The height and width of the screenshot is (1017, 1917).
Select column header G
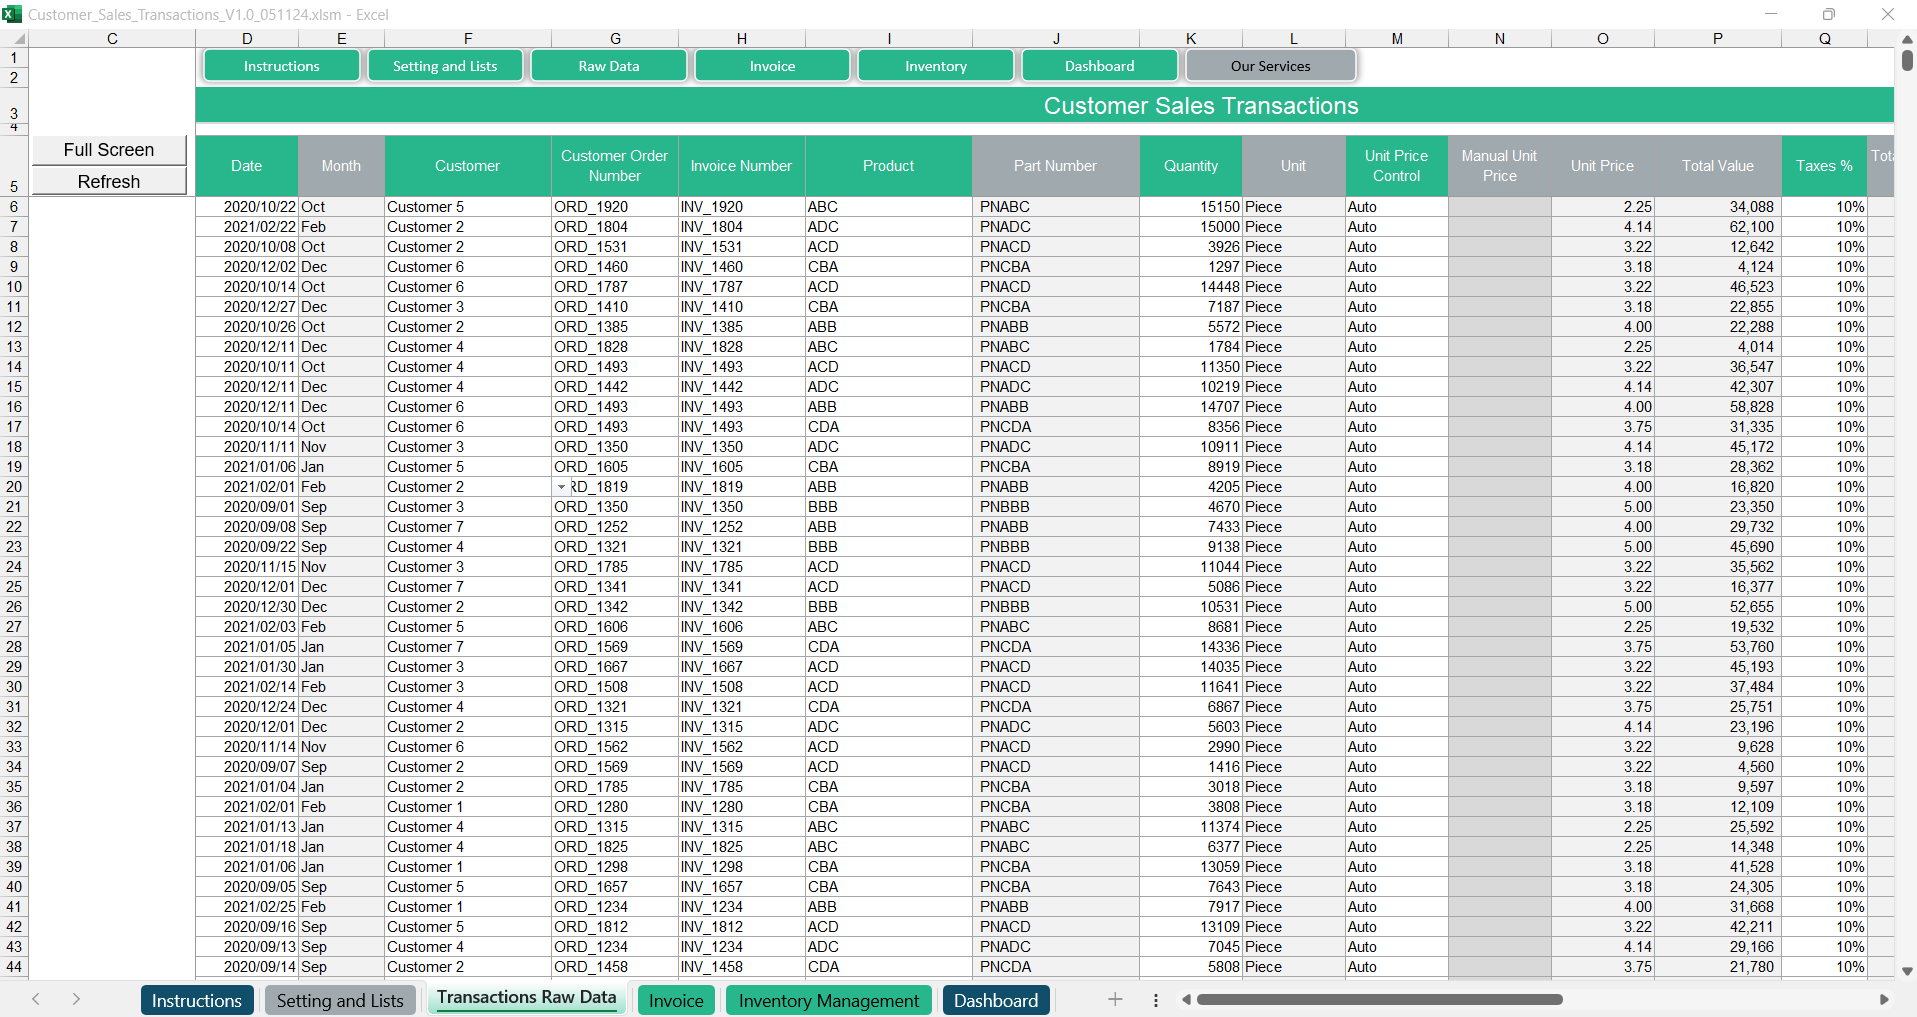coord(615,39)
